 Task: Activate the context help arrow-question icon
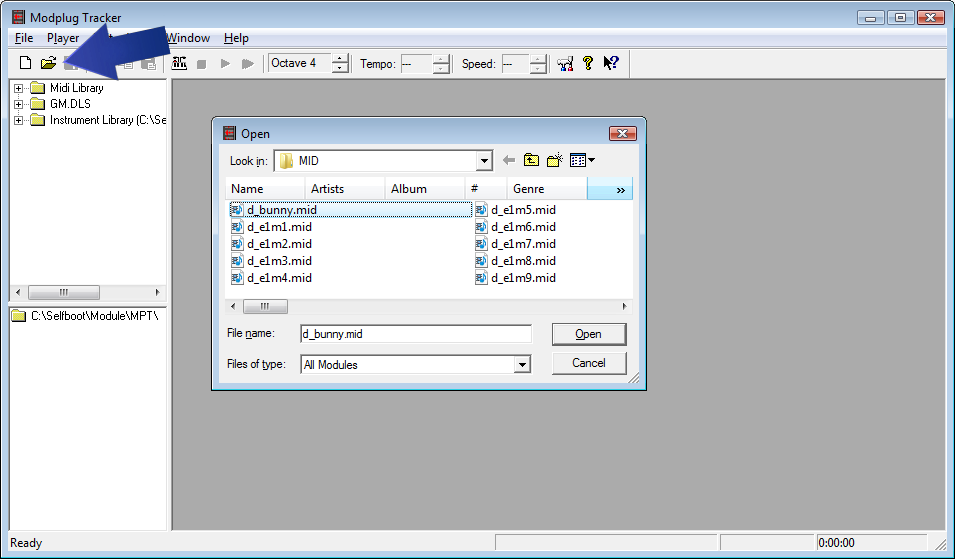pos(611,63)
